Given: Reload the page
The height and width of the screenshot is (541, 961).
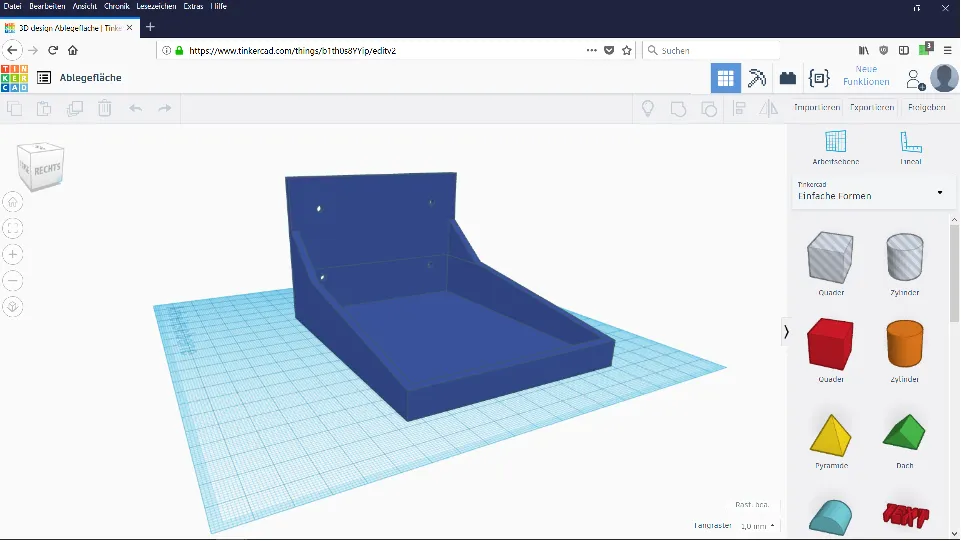Looking at the screenshot, I should (x=53, y=50).
